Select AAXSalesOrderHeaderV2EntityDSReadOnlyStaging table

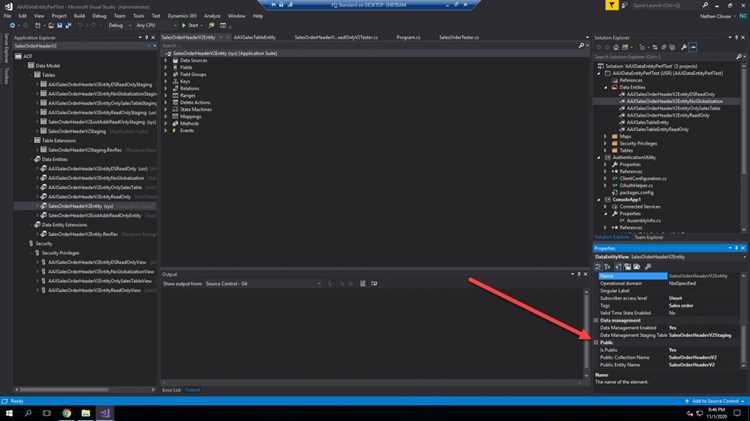(x=99, y=85)
